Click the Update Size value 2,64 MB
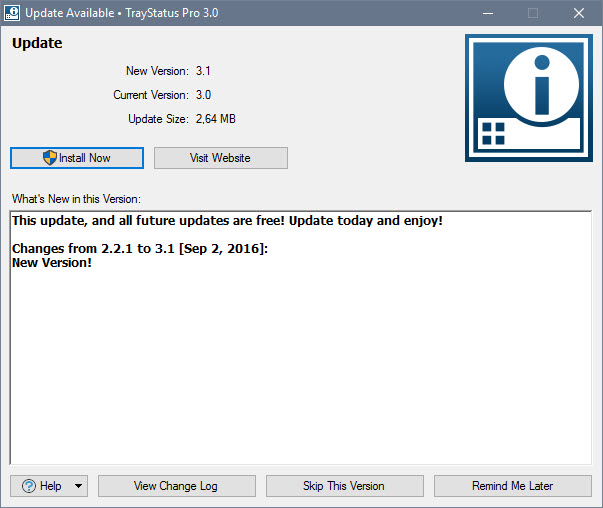This screenshot has height=508, width=603. click(x=216, y=119)
